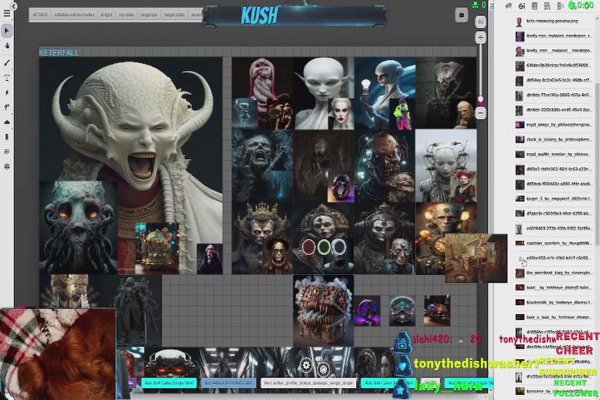The height and width of the screenshot is (400, 600).
Task: Run the my stats macro button
Action: click(126, 15)
